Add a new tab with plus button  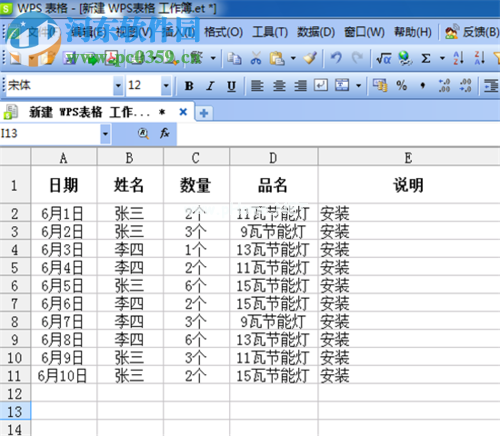point(204,113)
